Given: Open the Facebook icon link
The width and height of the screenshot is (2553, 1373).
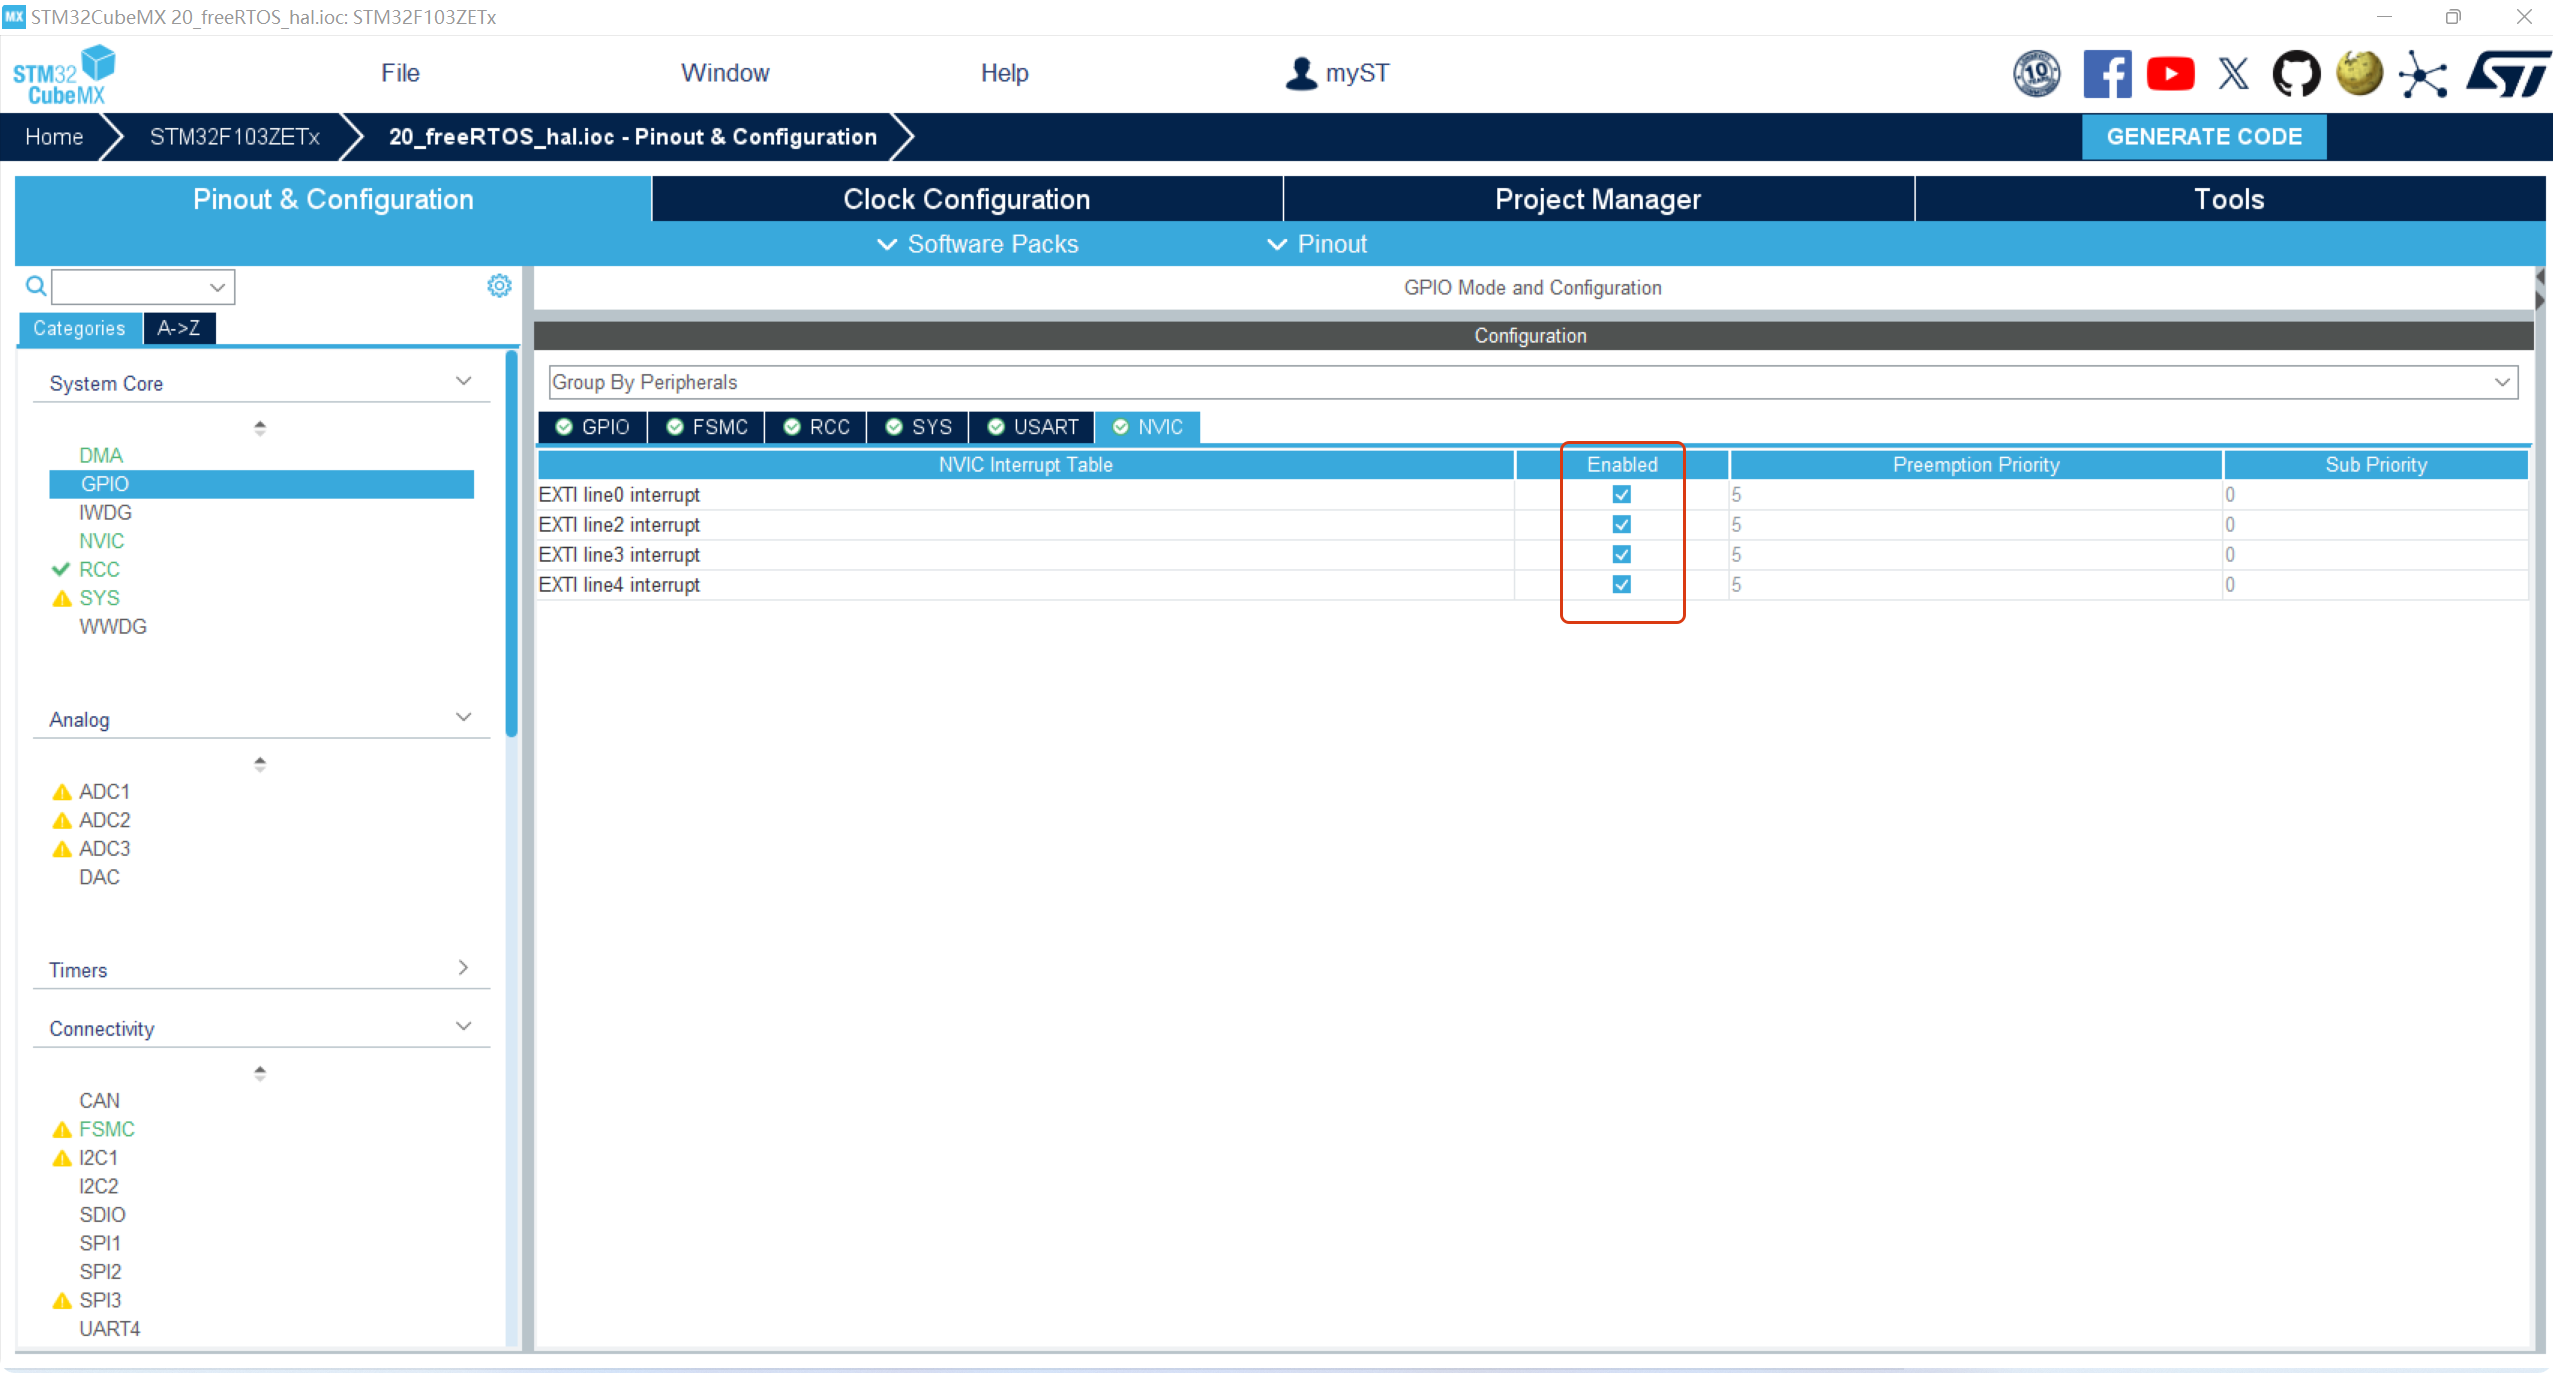Looking at the screenshot, I should (x=2106, y=74).
